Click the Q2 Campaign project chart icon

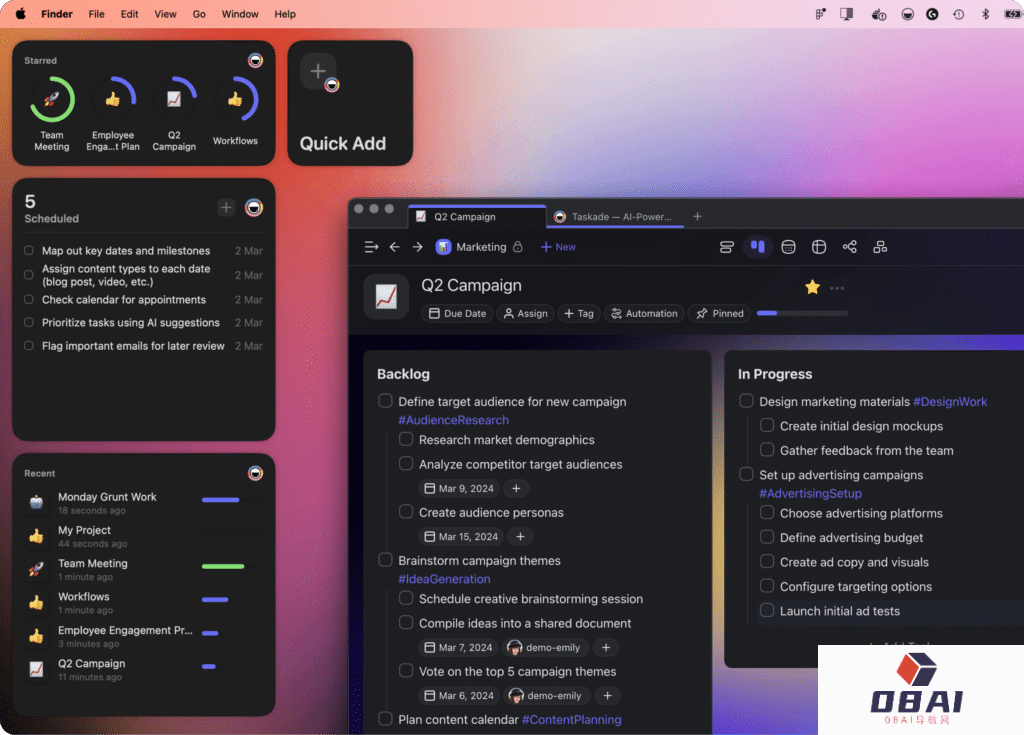pos(386,297)
